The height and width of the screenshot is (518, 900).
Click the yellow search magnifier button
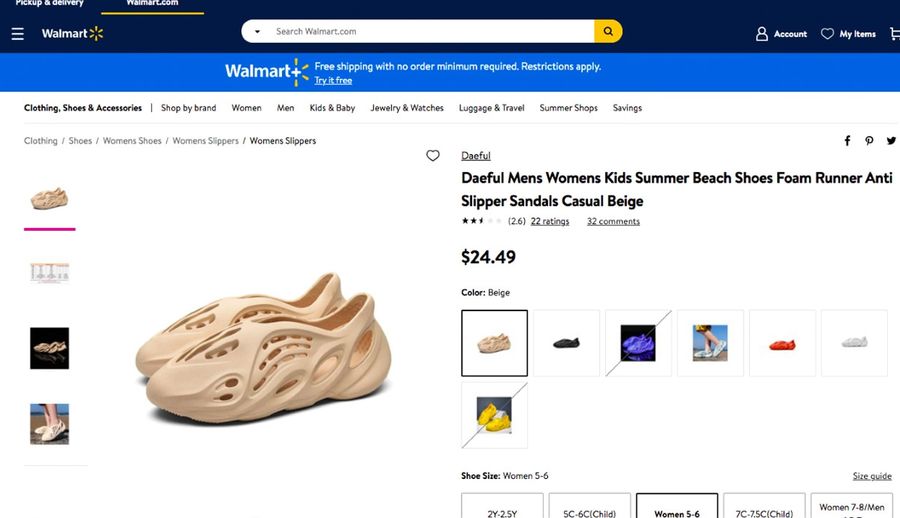coord(608,31)
